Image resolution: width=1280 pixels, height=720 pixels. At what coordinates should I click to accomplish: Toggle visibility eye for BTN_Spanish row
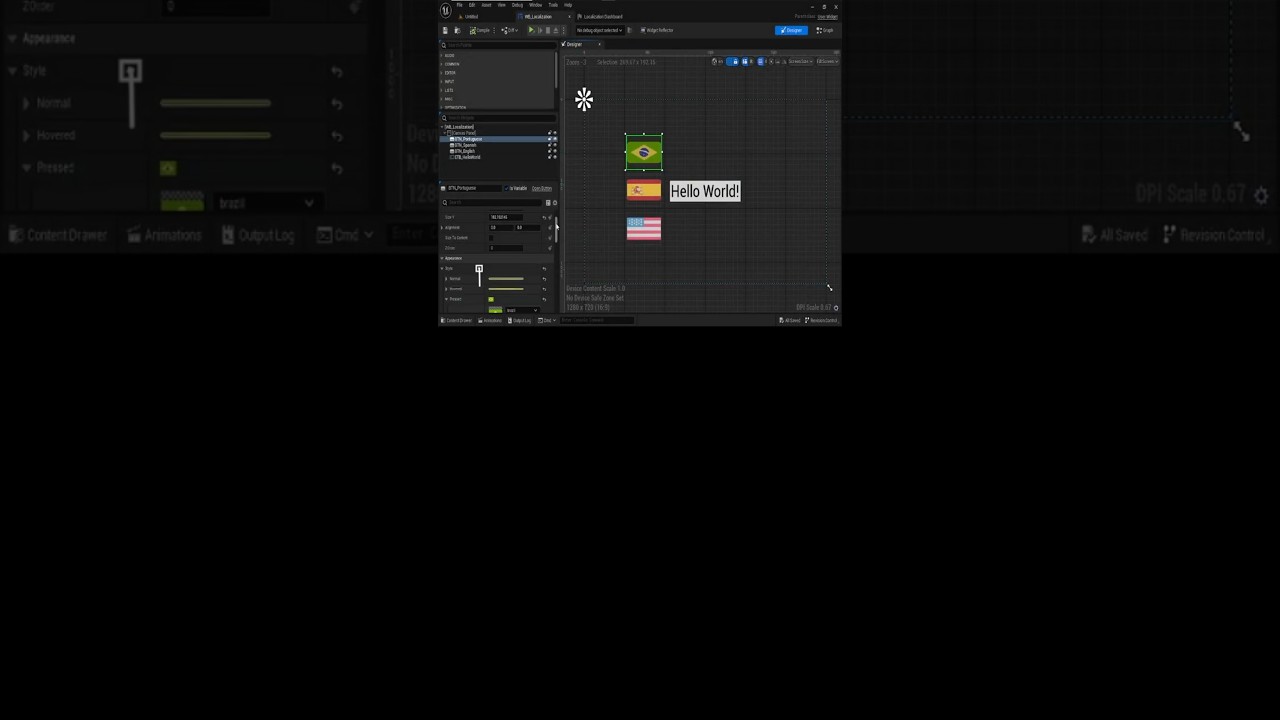click(555, 145)
